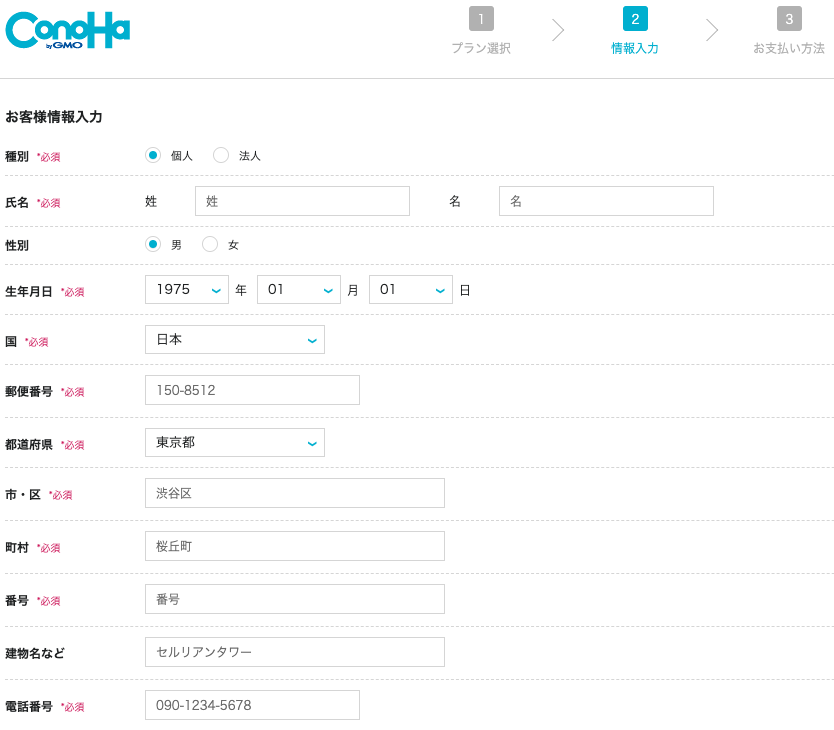
Task: Click the 姓 last name field
Action: click(302, 201)
